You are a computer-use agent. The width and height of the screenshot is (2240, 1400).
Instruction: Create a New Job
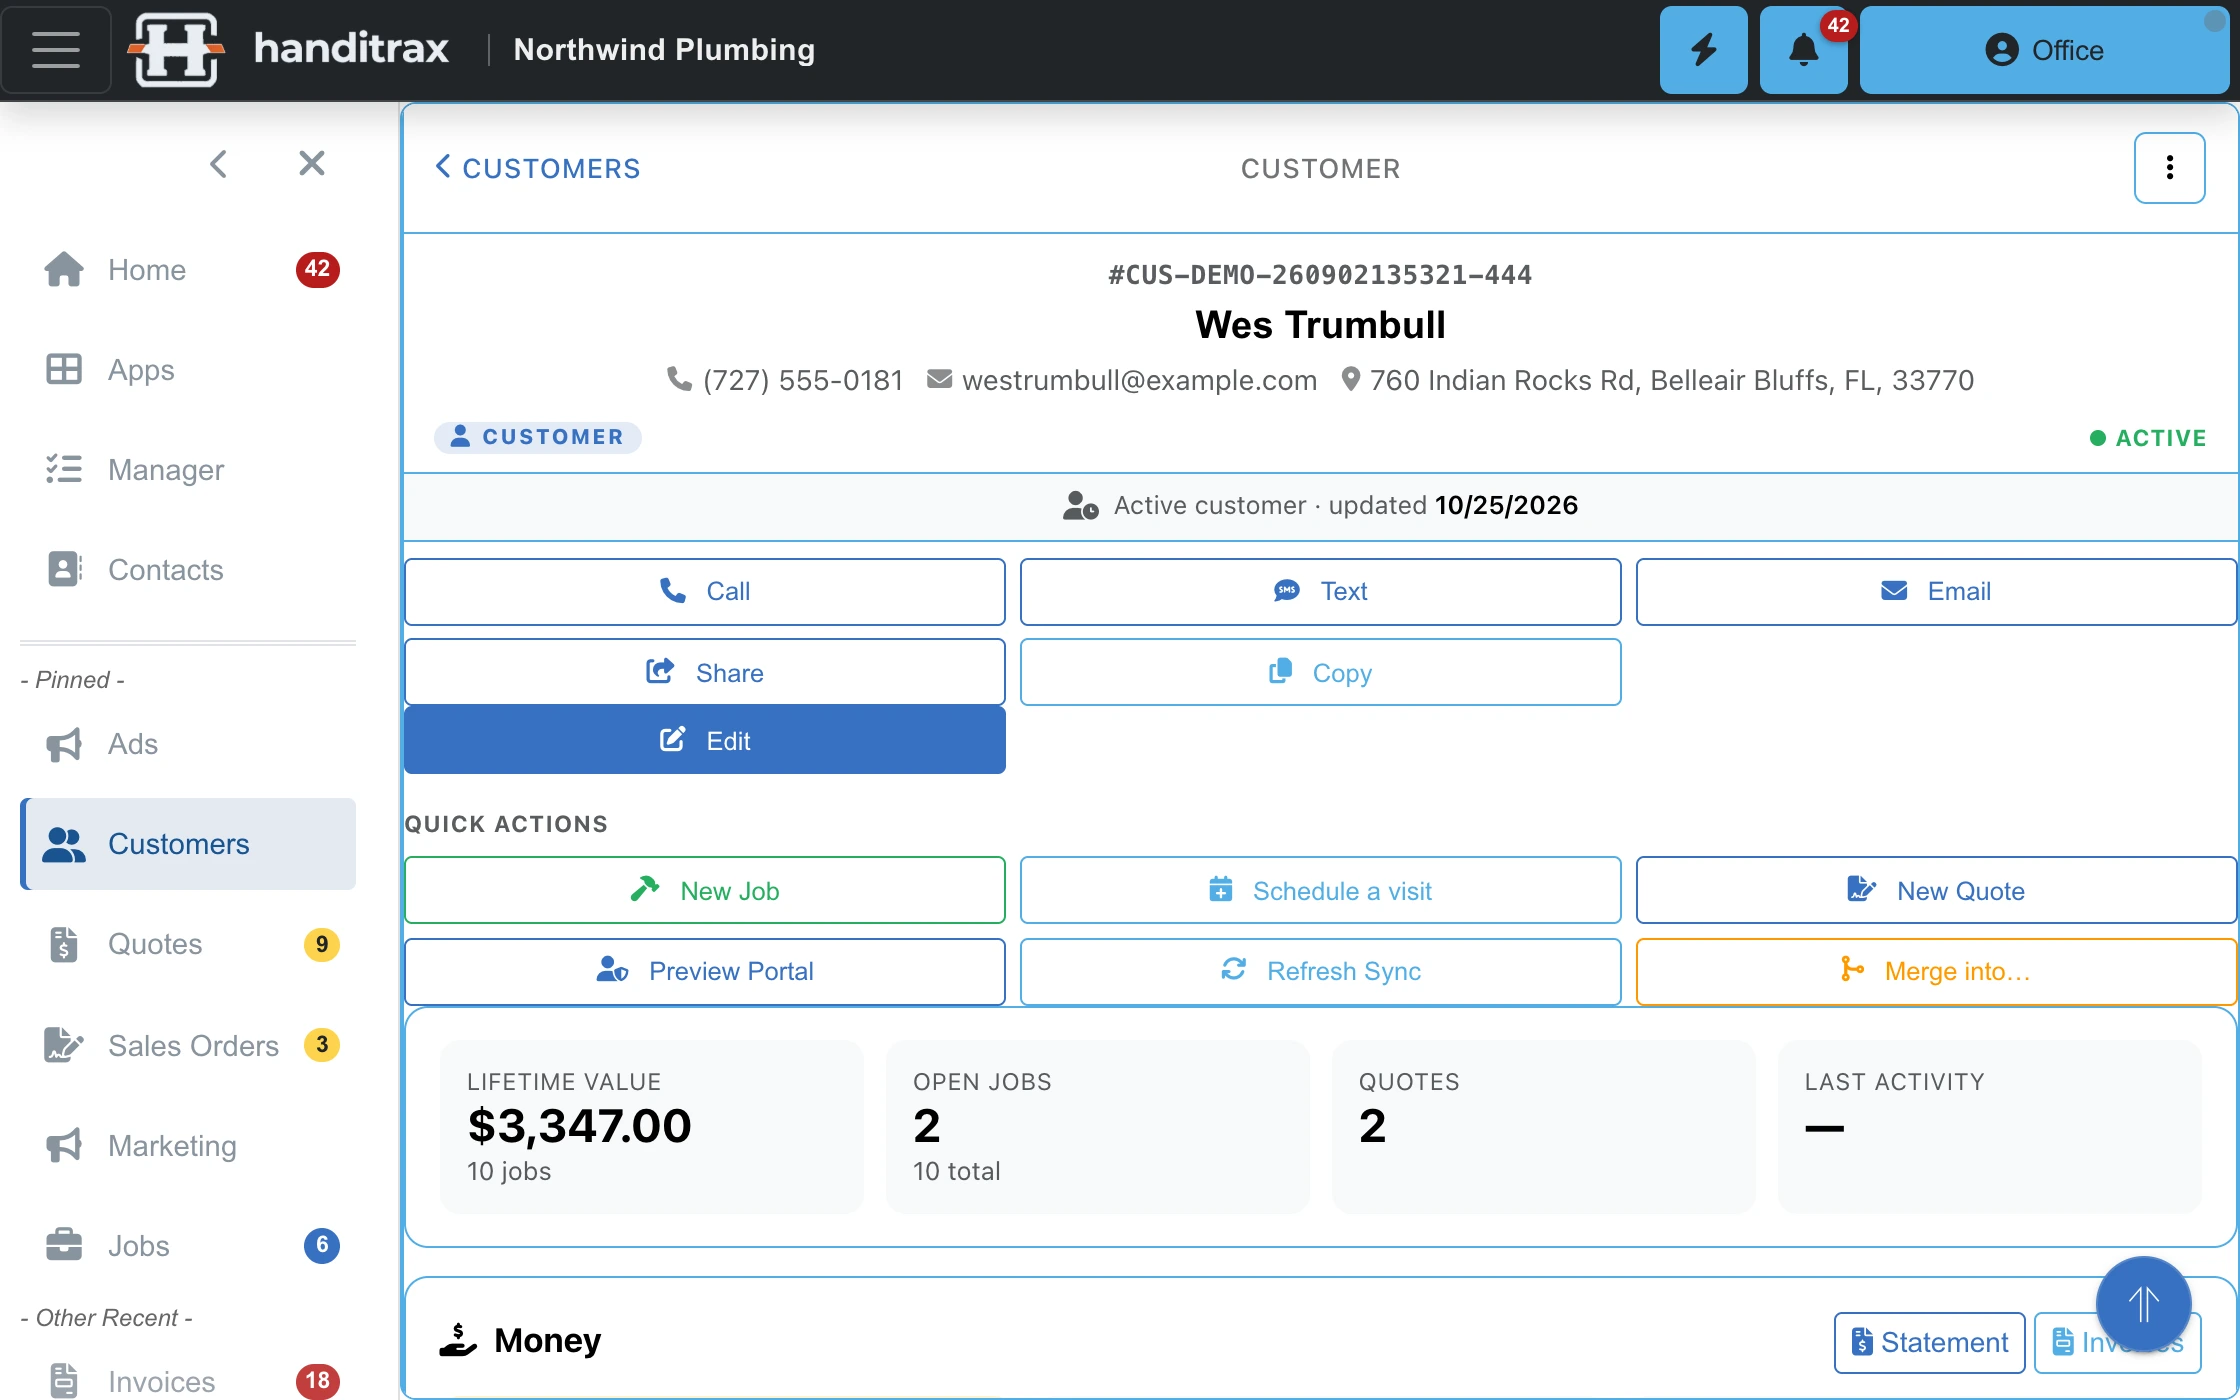[705, 890]
